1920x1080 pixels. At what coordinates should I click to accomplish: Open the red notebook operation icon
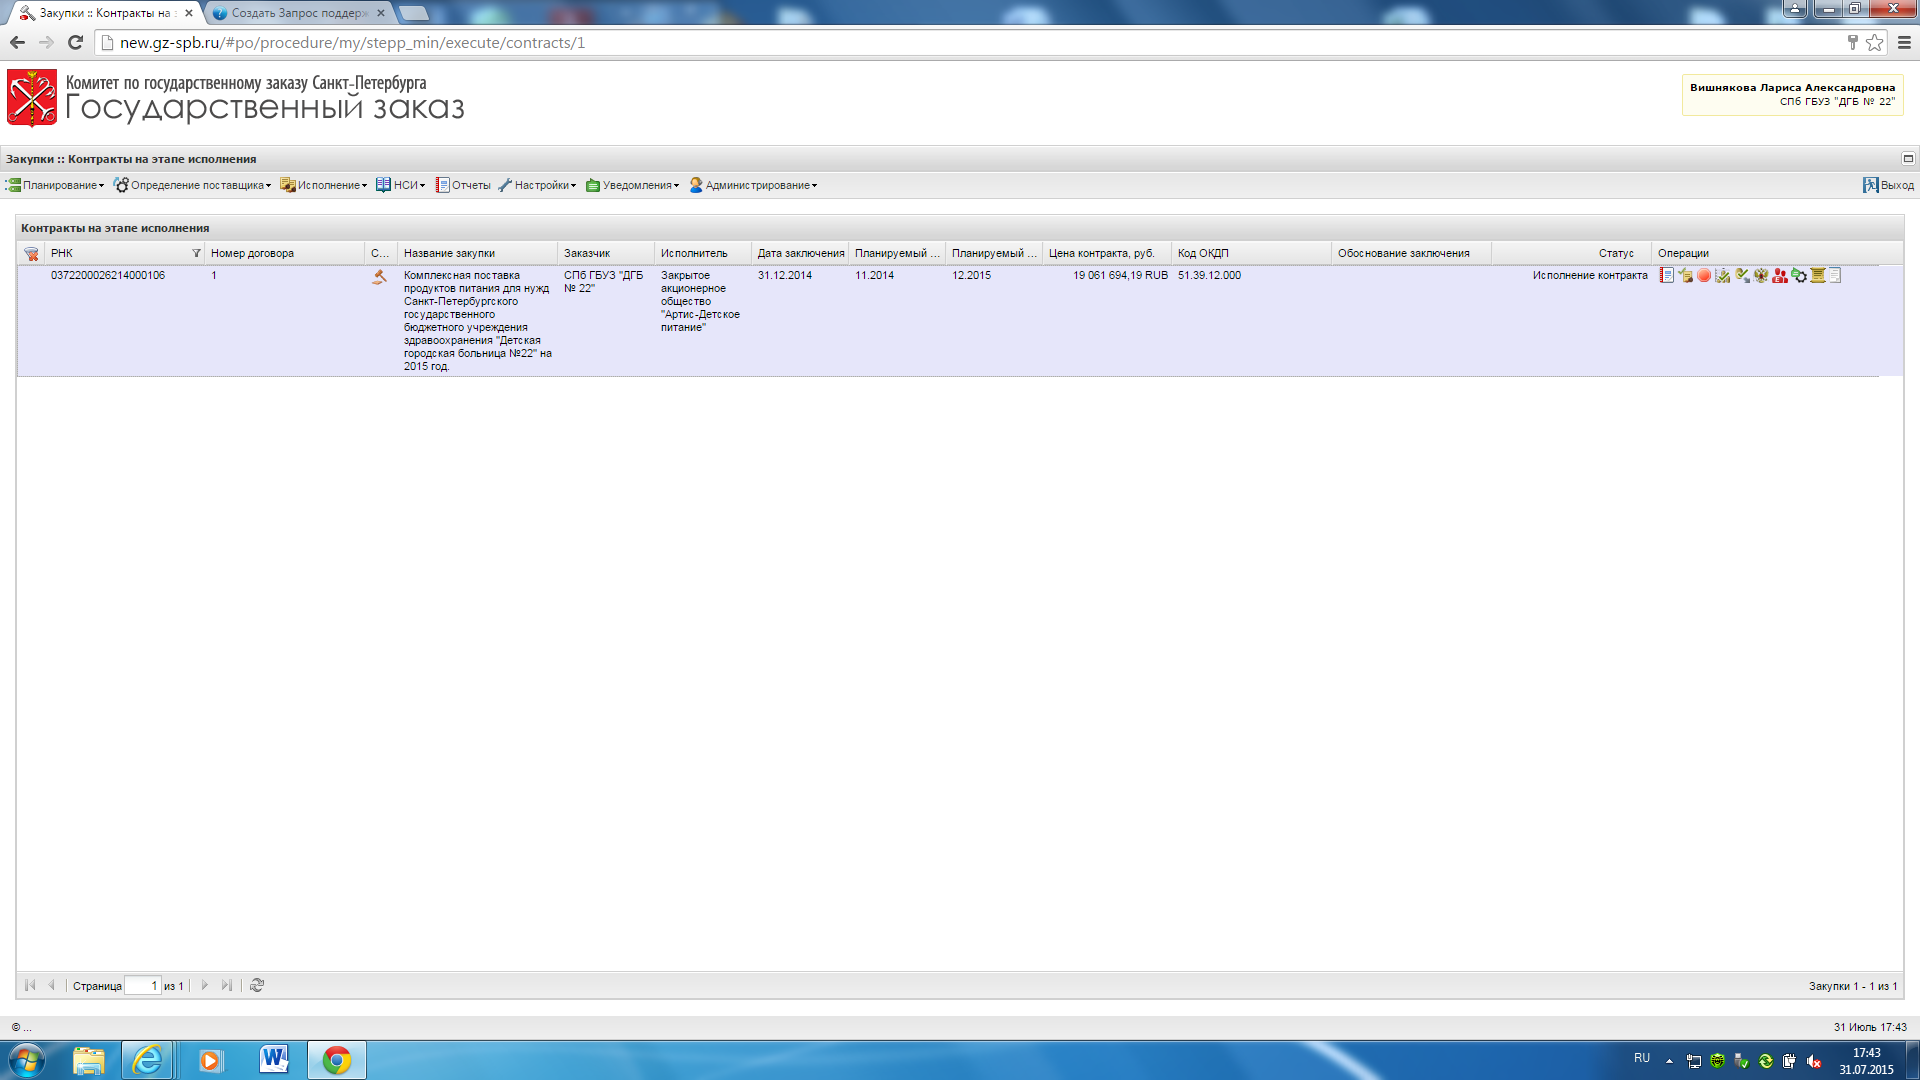pyautogui.click(x=1667, y=275)
